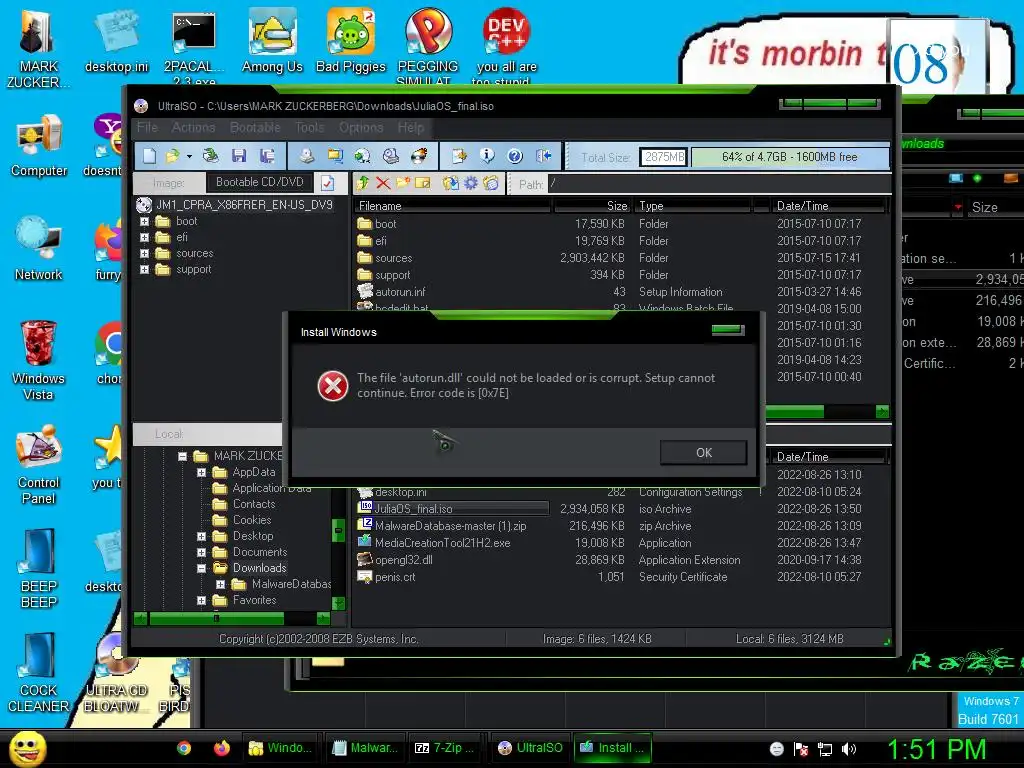Click the Extract files icon

click(450, 184)
